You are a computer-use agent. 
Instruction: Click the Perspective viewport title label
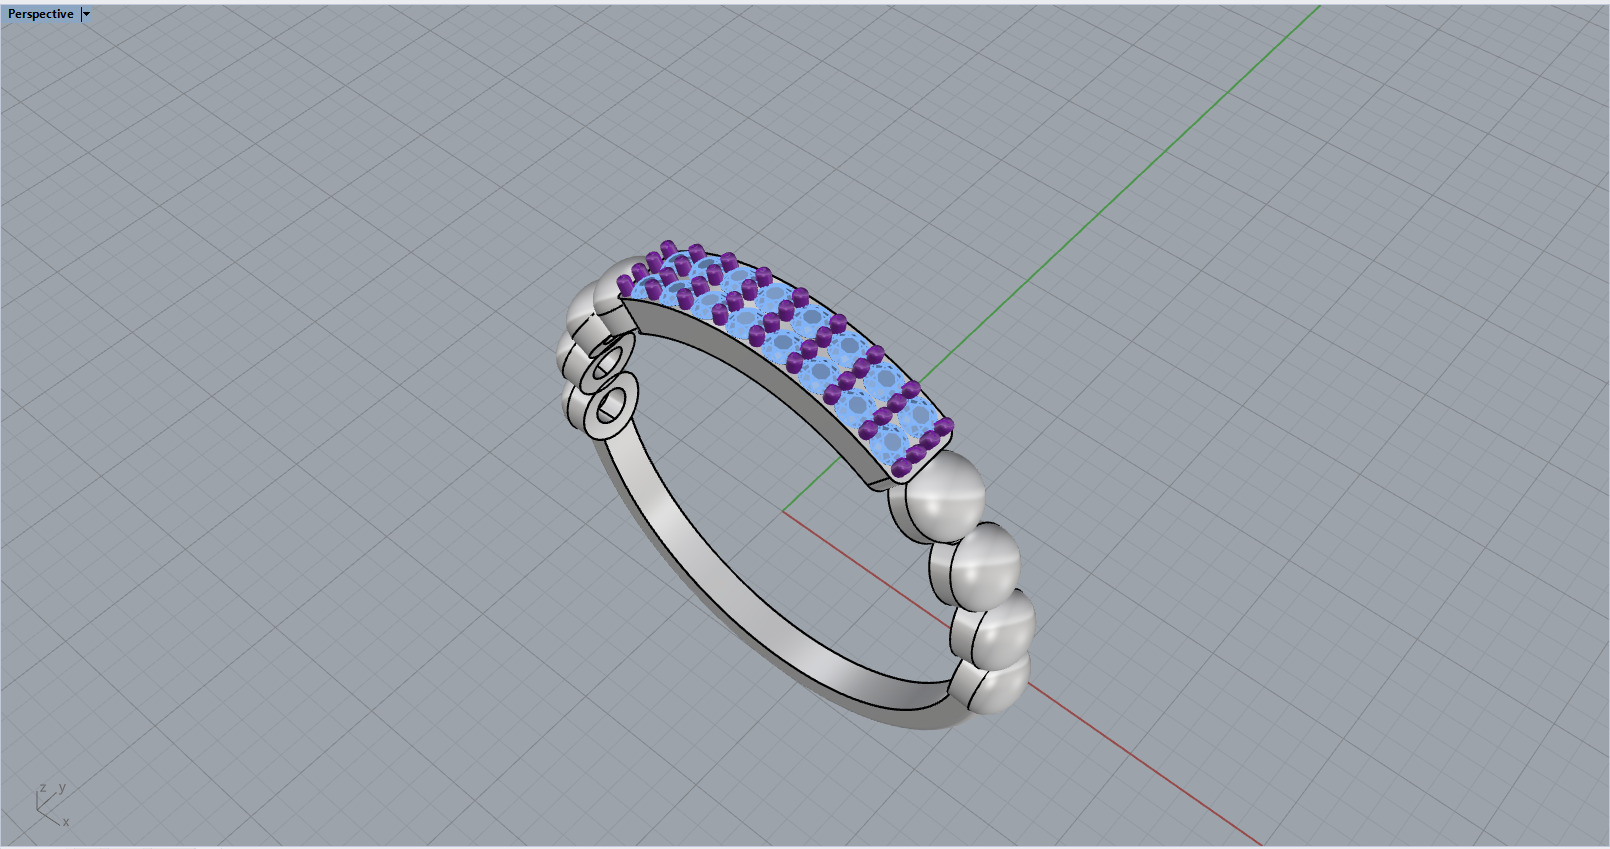pyautogui.click(x=41, y=14)
